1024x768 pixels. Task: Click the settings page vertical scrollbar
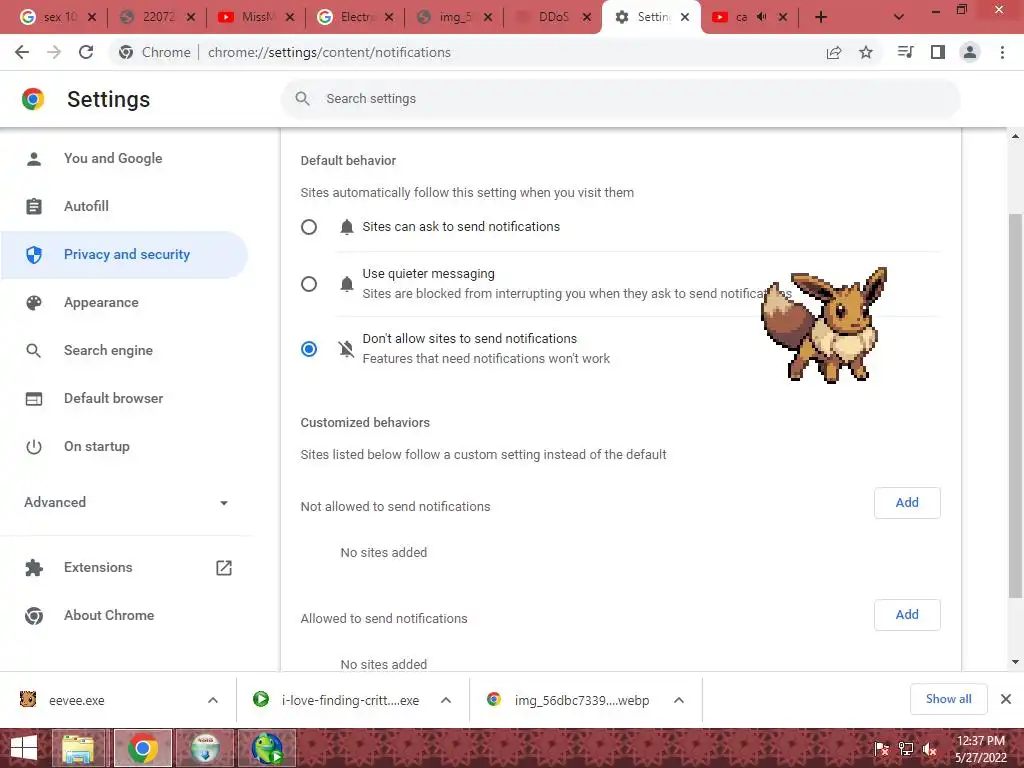(1015, 405)
